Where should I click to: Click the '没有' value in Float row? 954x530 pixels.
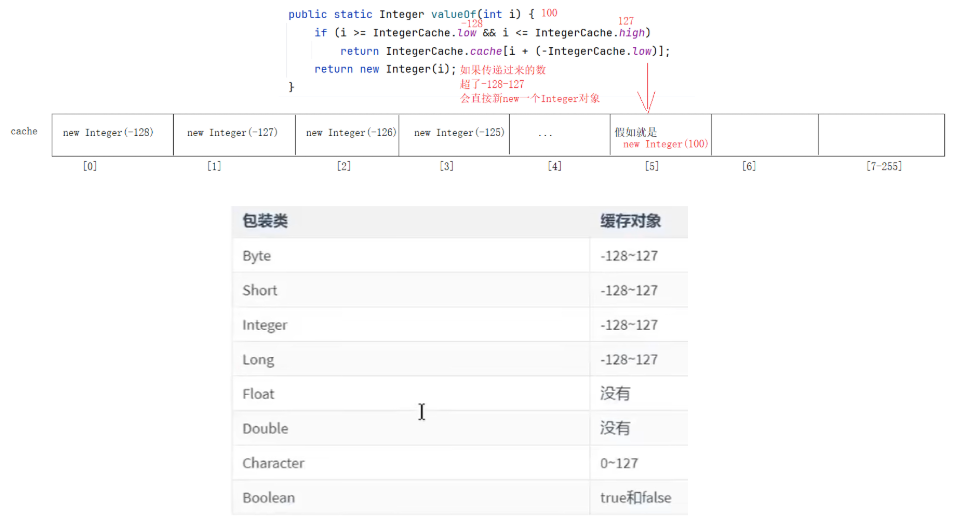[615, 394]
